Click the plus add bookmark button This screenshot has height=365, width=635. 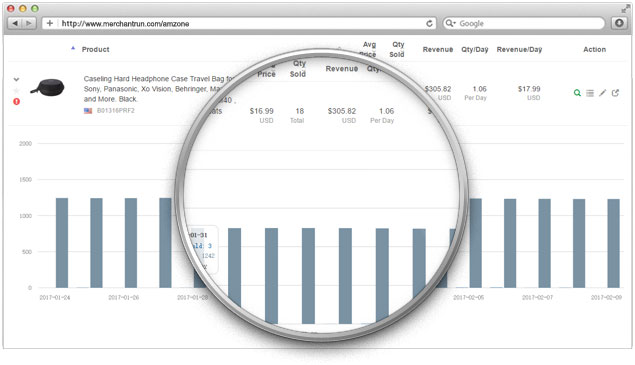[x=49, y=23]
